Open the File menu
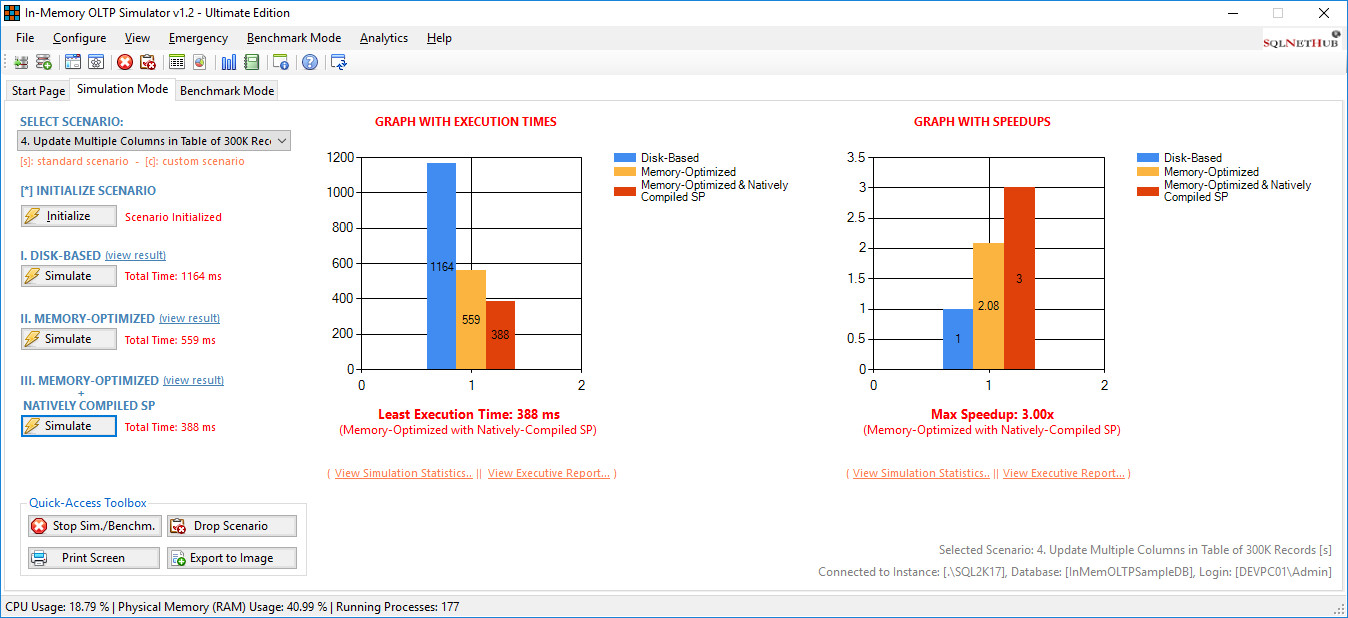The height and width of the screenshot is (618, 1348). 25,38
